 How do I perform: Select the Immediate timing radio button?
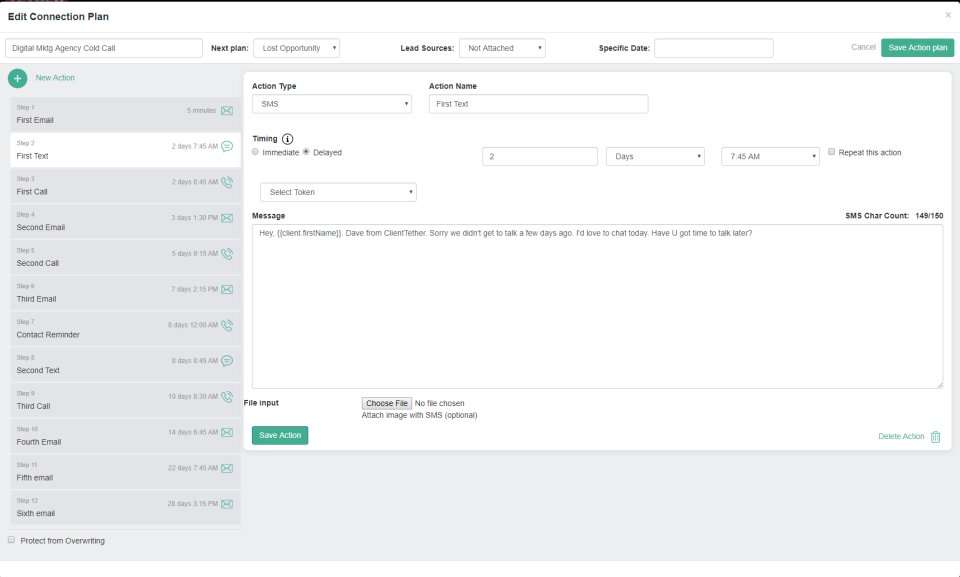tap(257, 153)
